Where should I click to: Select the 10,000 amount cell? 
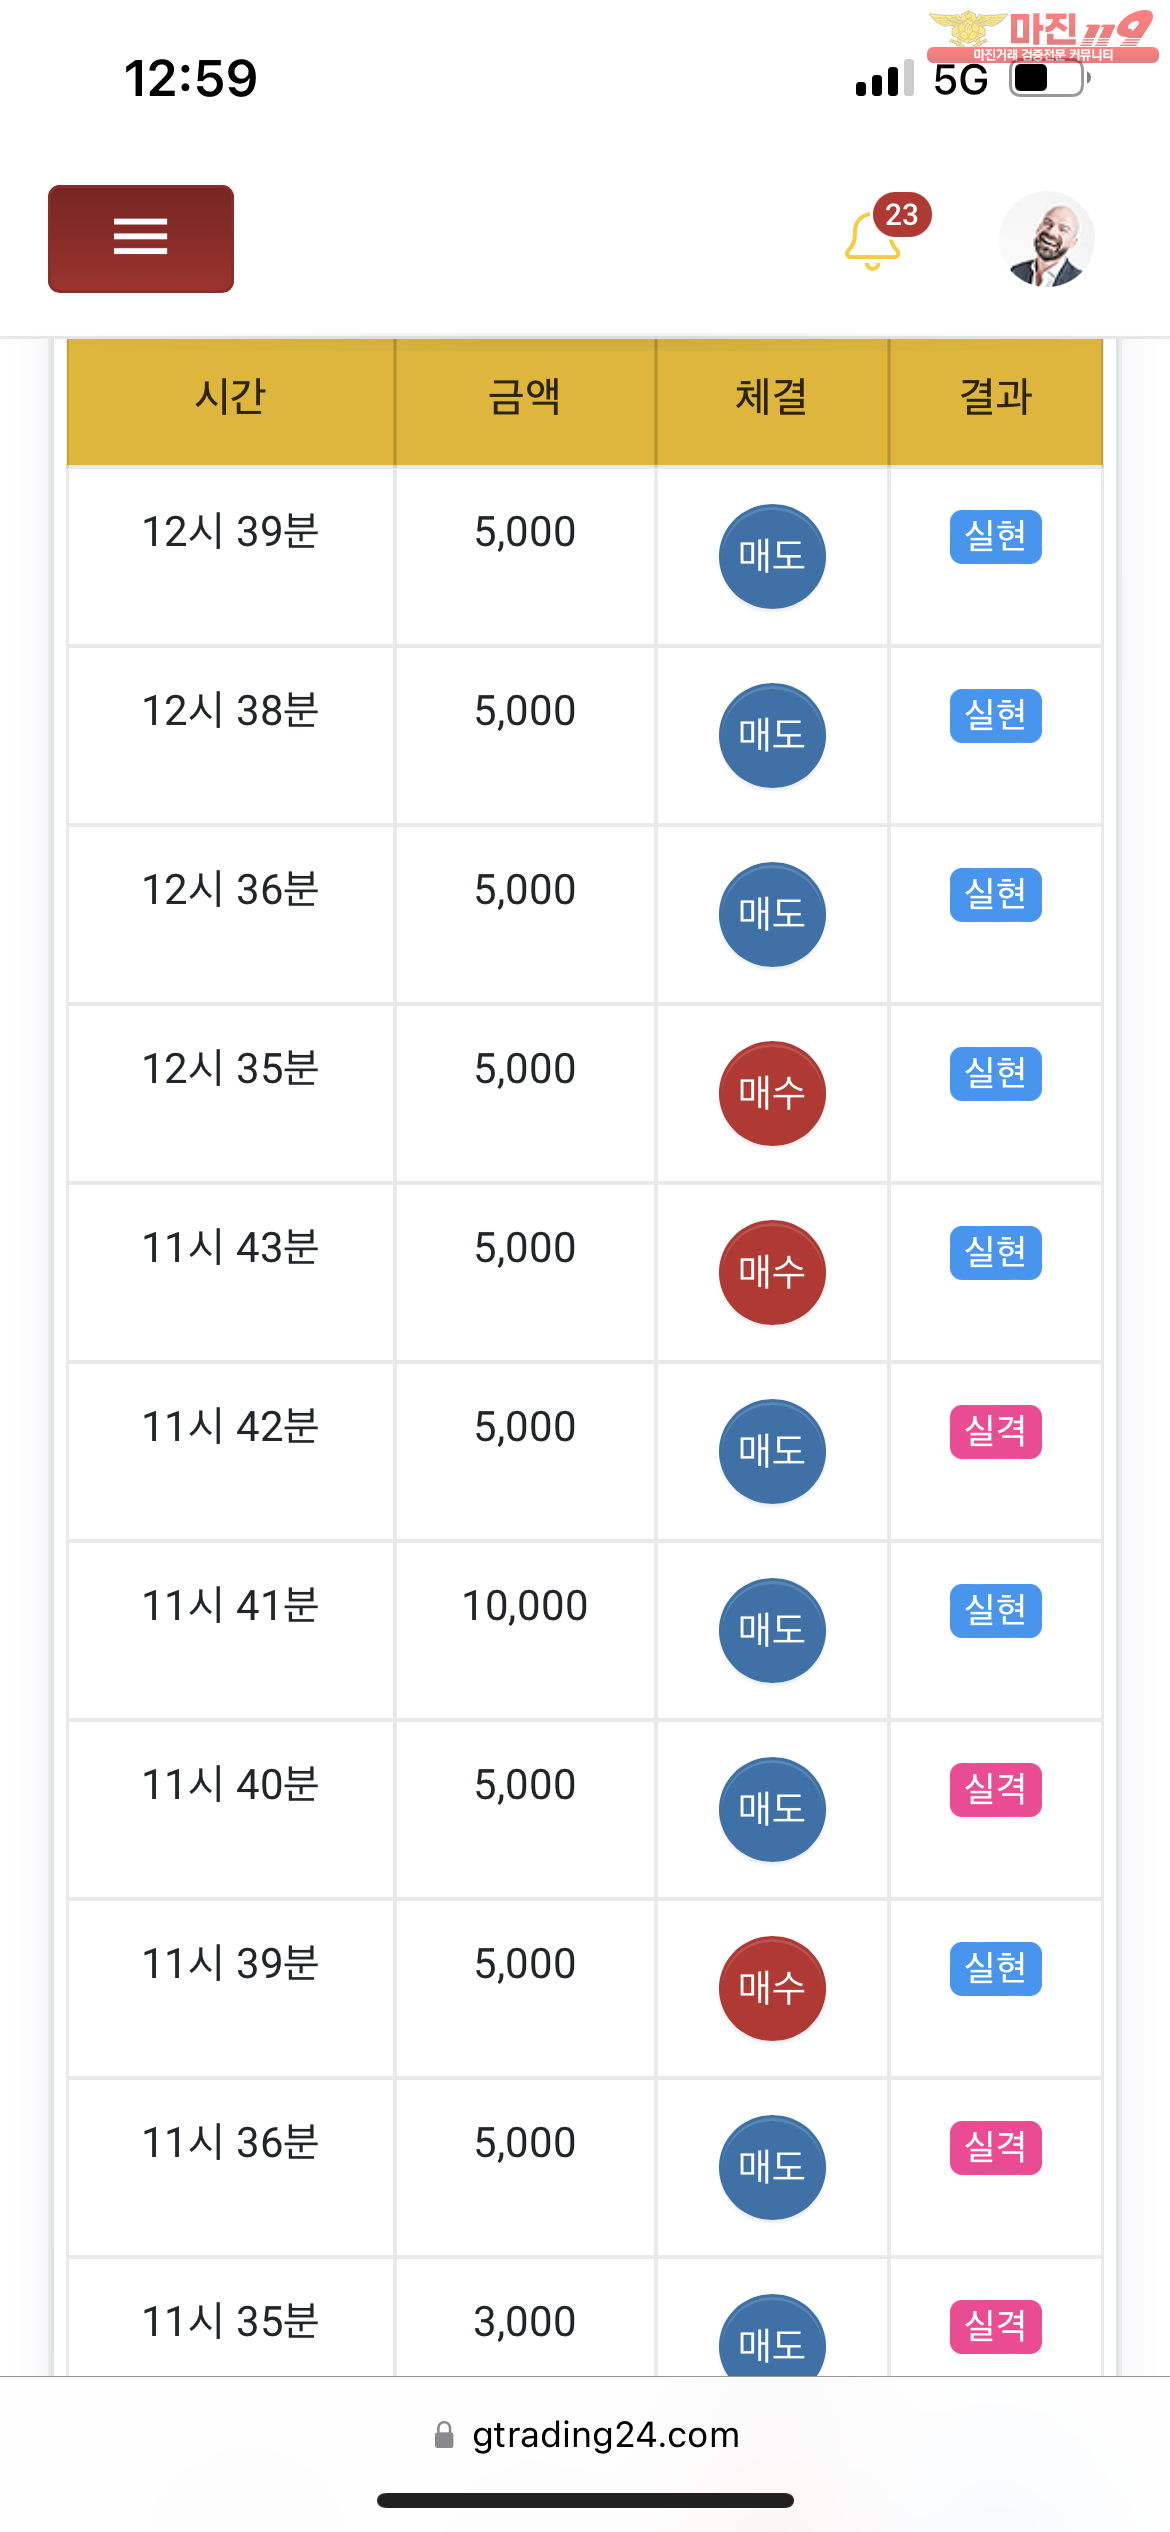525,1606
